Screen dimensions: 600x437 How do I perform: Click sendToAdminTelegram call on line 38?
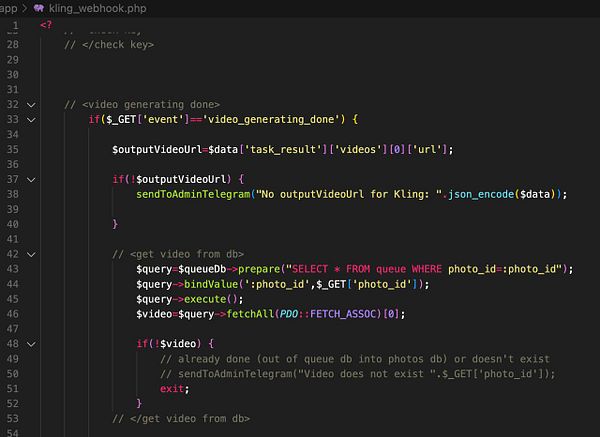point(193,194)
